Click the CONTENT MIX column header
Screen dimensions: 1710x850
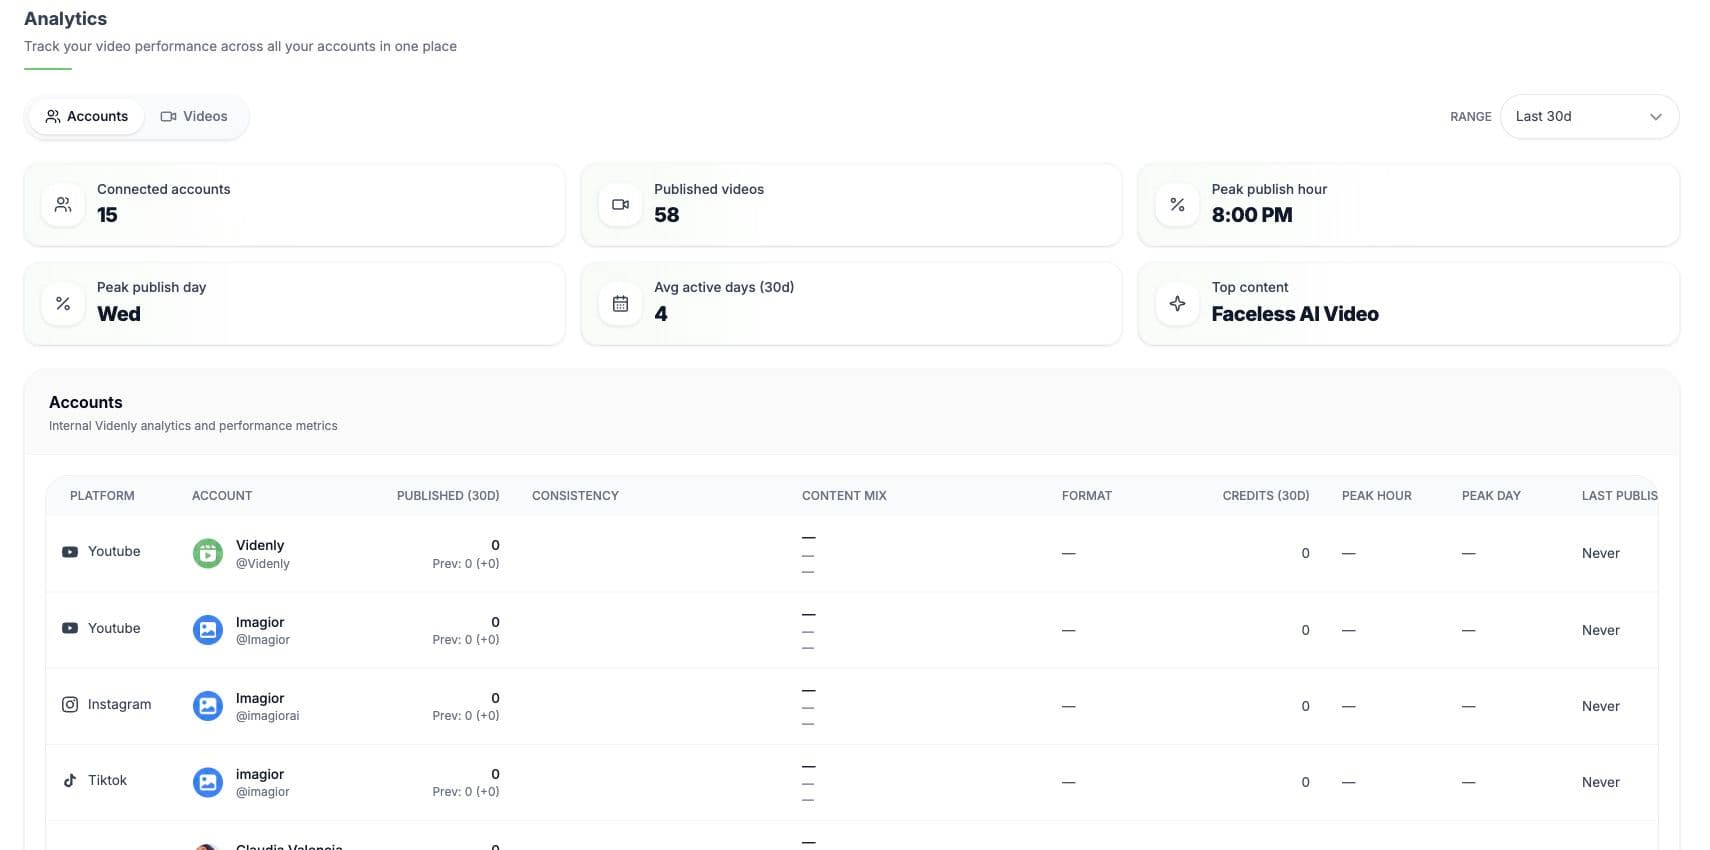[844, 496]
